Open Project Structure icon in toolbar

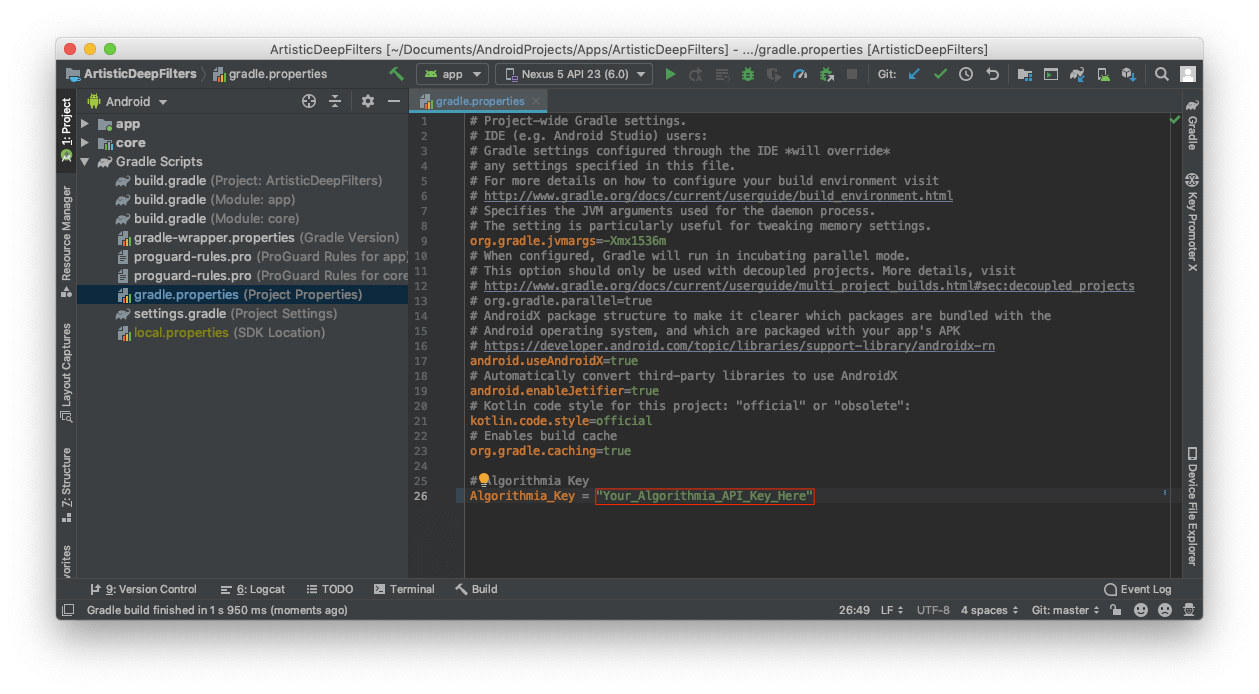[1025, 74]
